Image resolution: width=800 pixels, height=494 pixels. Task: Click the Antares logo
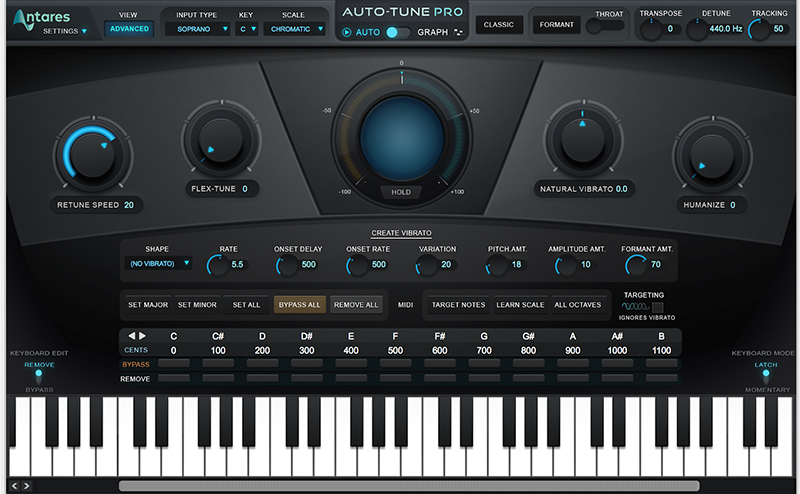pyautogui.click(x=42, y=18)
